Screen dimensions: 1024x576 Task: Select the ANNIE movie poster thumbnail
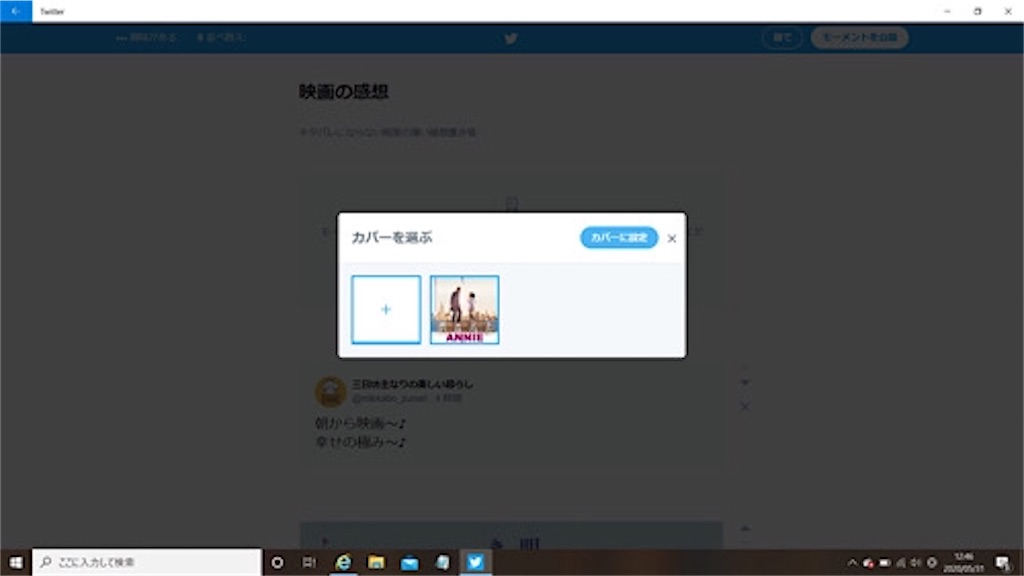click(x=464, y=310)
